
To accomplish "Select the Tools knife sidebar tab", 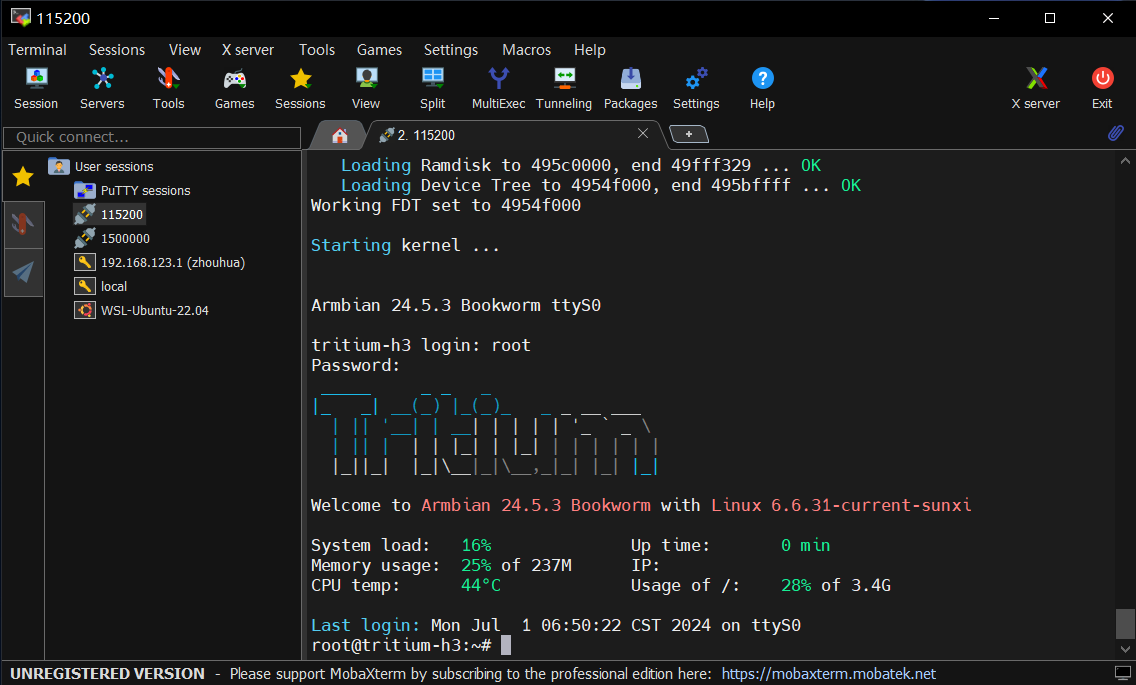I will [x=23, y=225].
